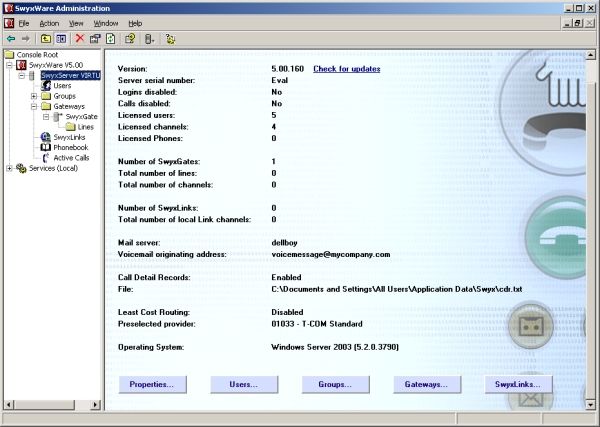600x427 pixels.
Task: Click the red SwyxWare V5.00 tree icon
Action: [x=21, y=65]
